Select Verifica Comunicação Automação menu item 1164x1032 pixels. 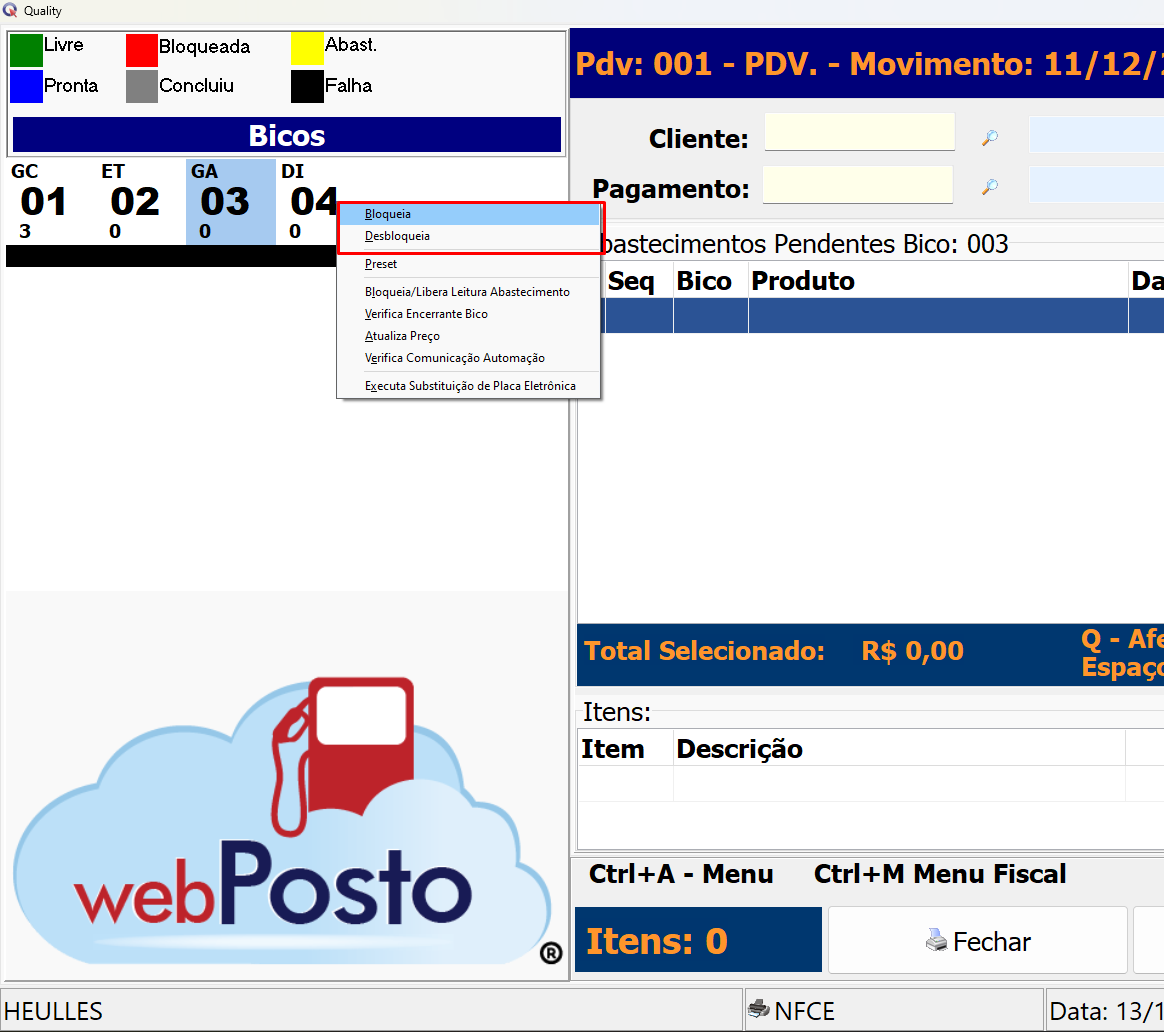pos(468,358)
